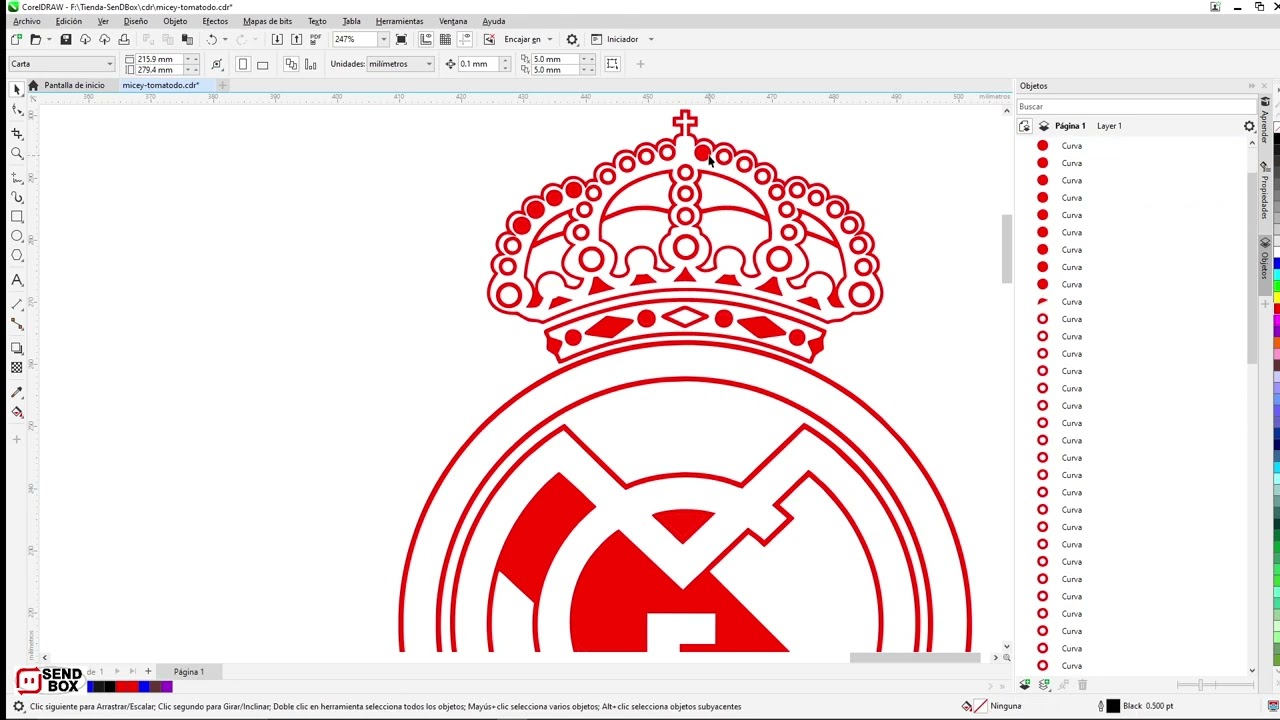Screen dimensions: 1280x720
Task: Switch to Pantalla de inicio tab
Action: click(x=74, y=85)
